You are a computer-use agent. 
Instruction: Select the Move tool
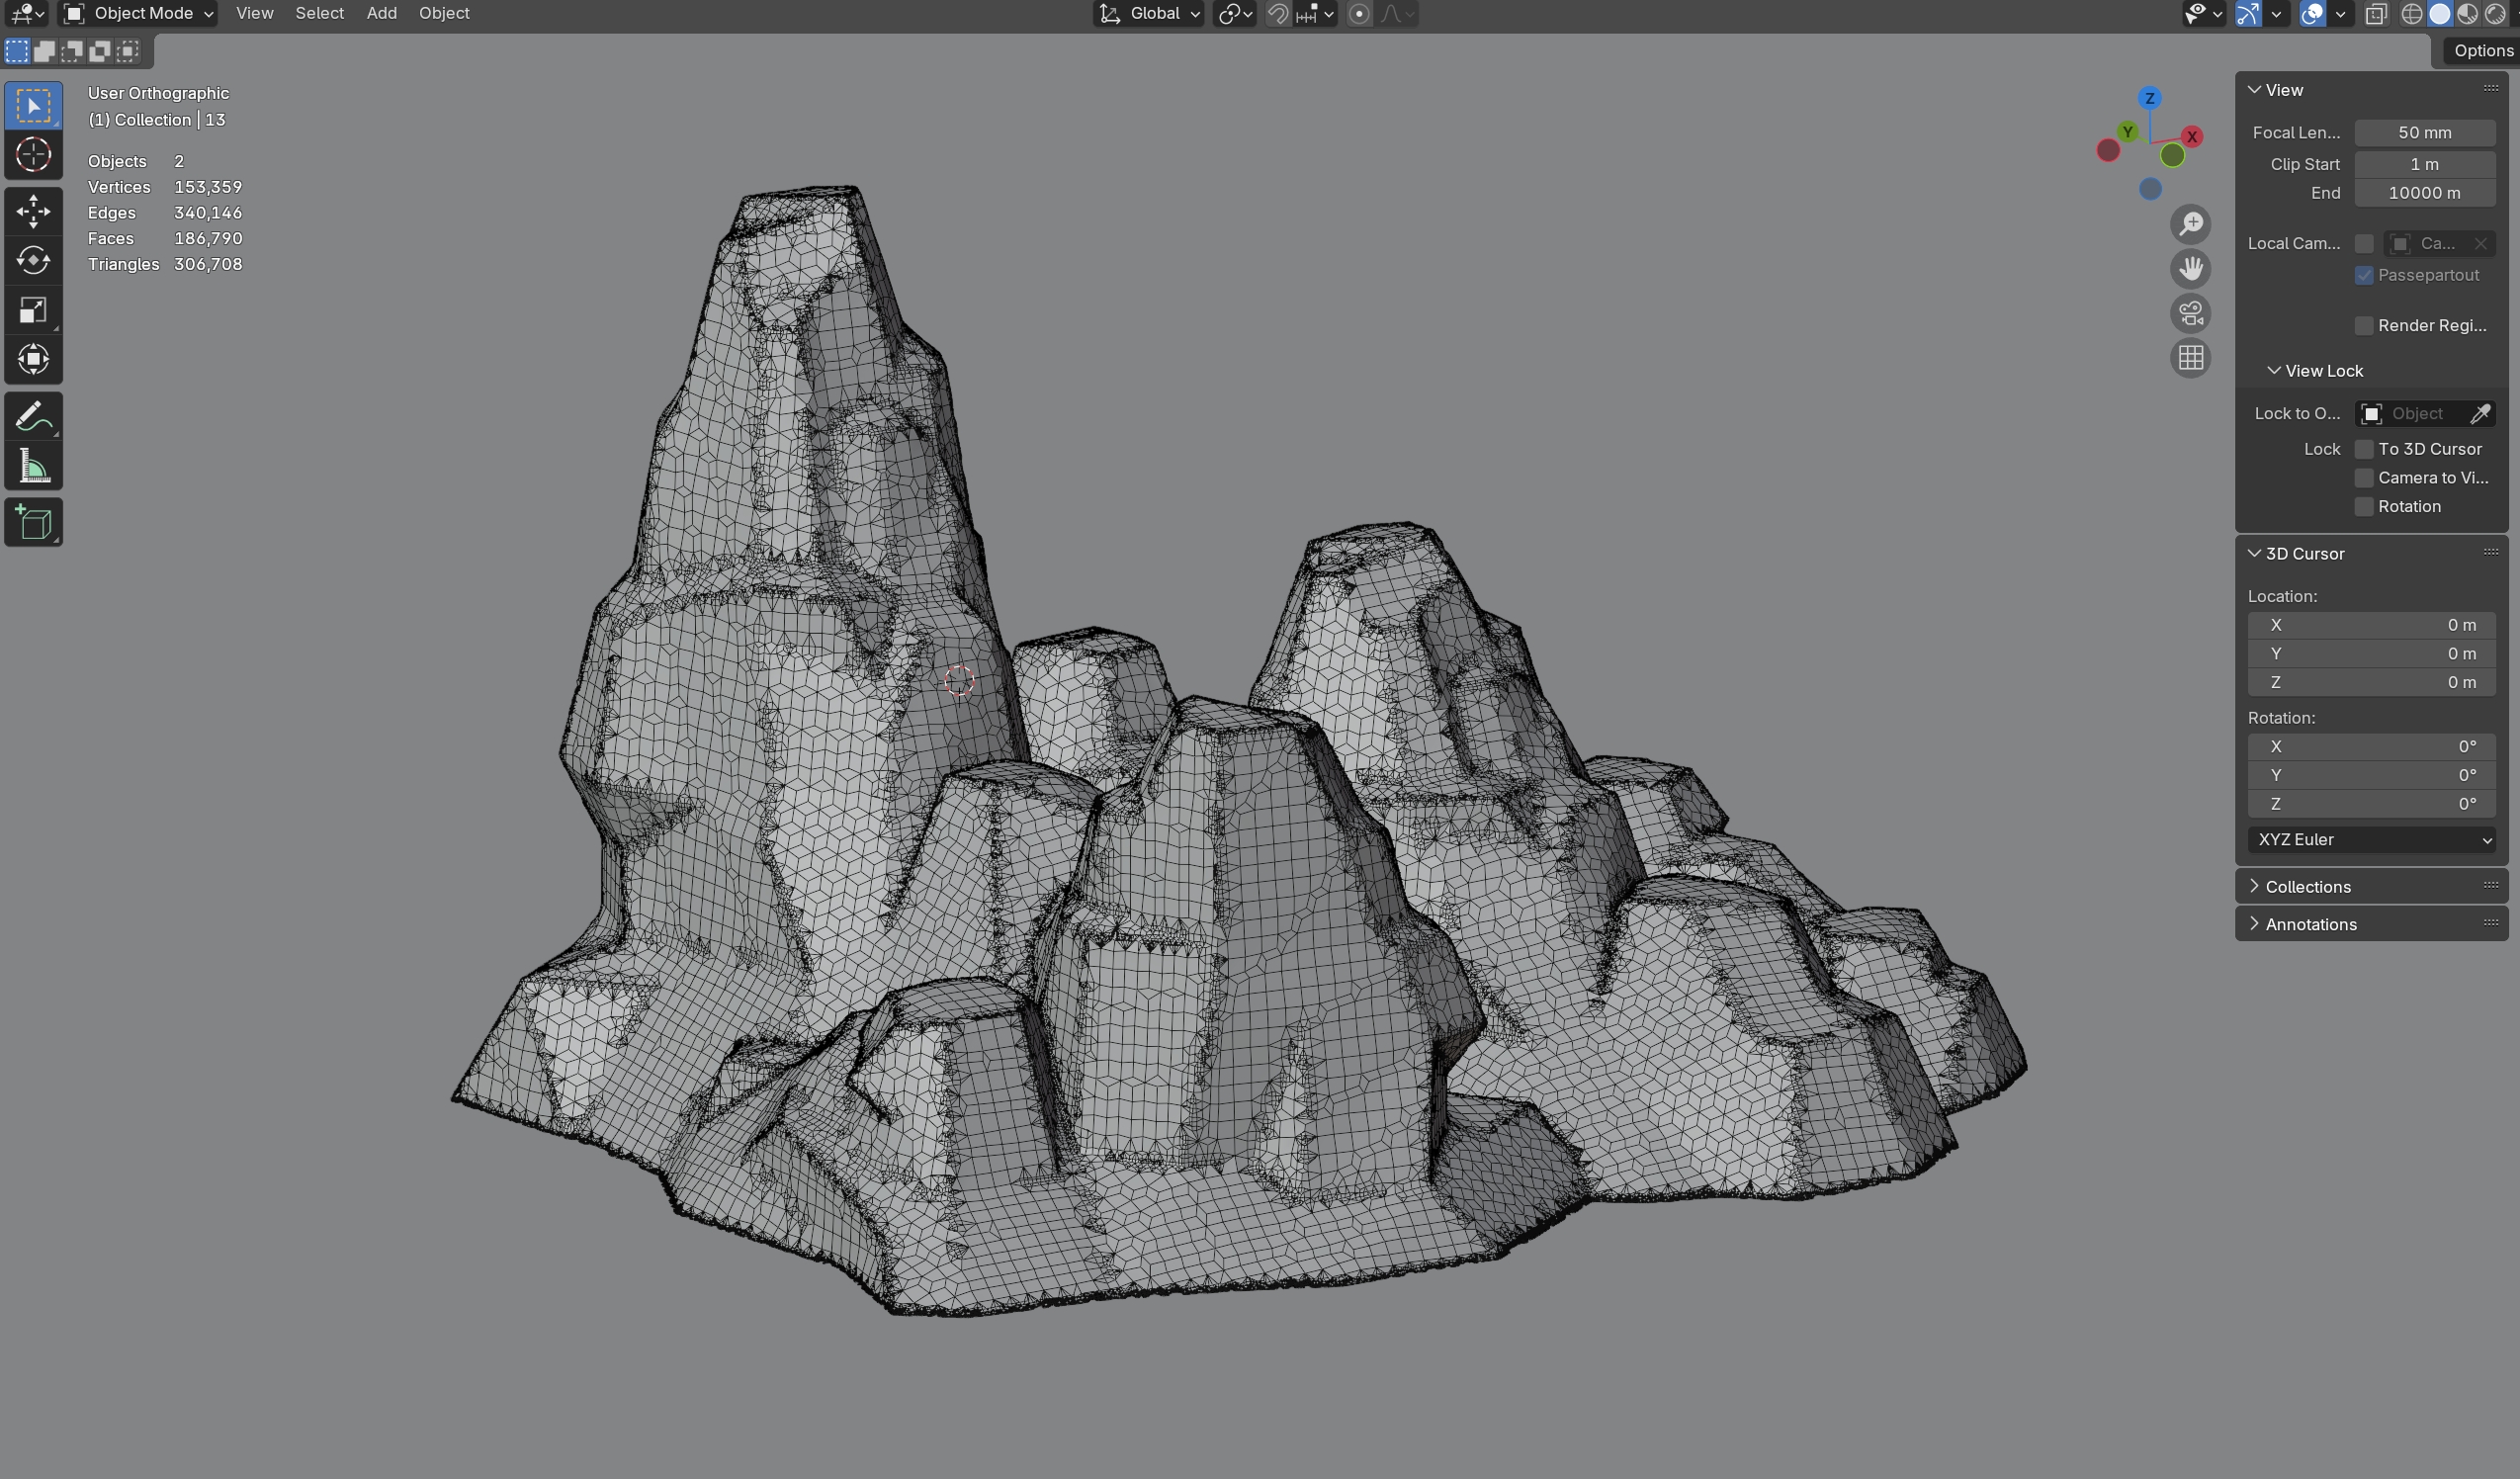[x=33, y=211]
